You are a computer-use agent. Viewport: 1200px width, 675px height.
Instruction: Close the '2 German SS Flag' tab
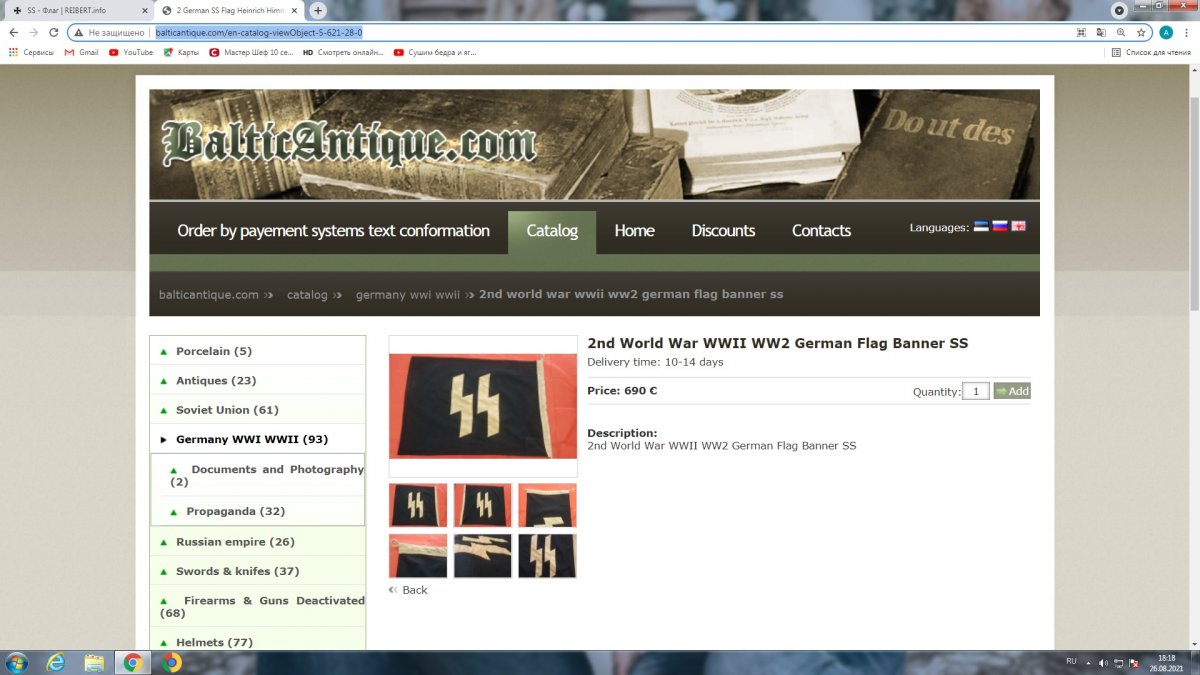294,10
